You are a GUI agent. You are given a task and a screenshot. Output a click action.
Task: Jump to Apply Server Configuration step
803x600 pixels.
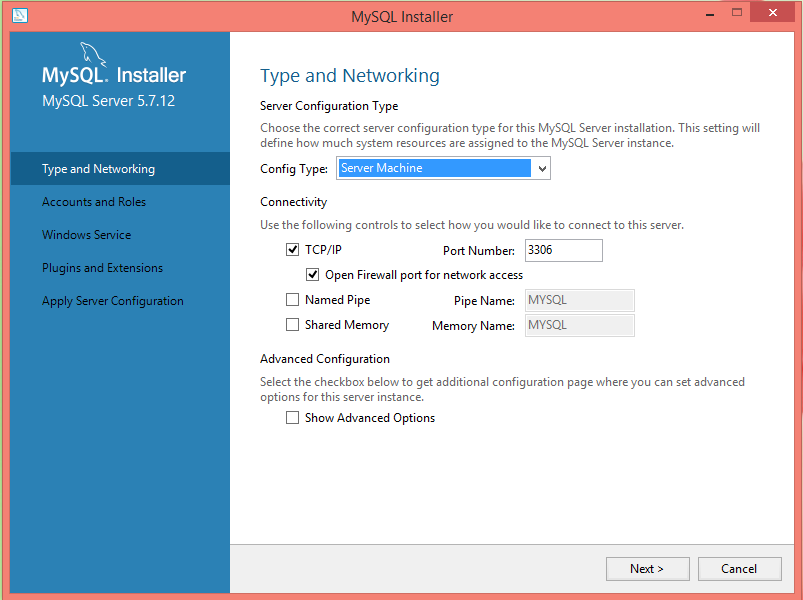113,301
